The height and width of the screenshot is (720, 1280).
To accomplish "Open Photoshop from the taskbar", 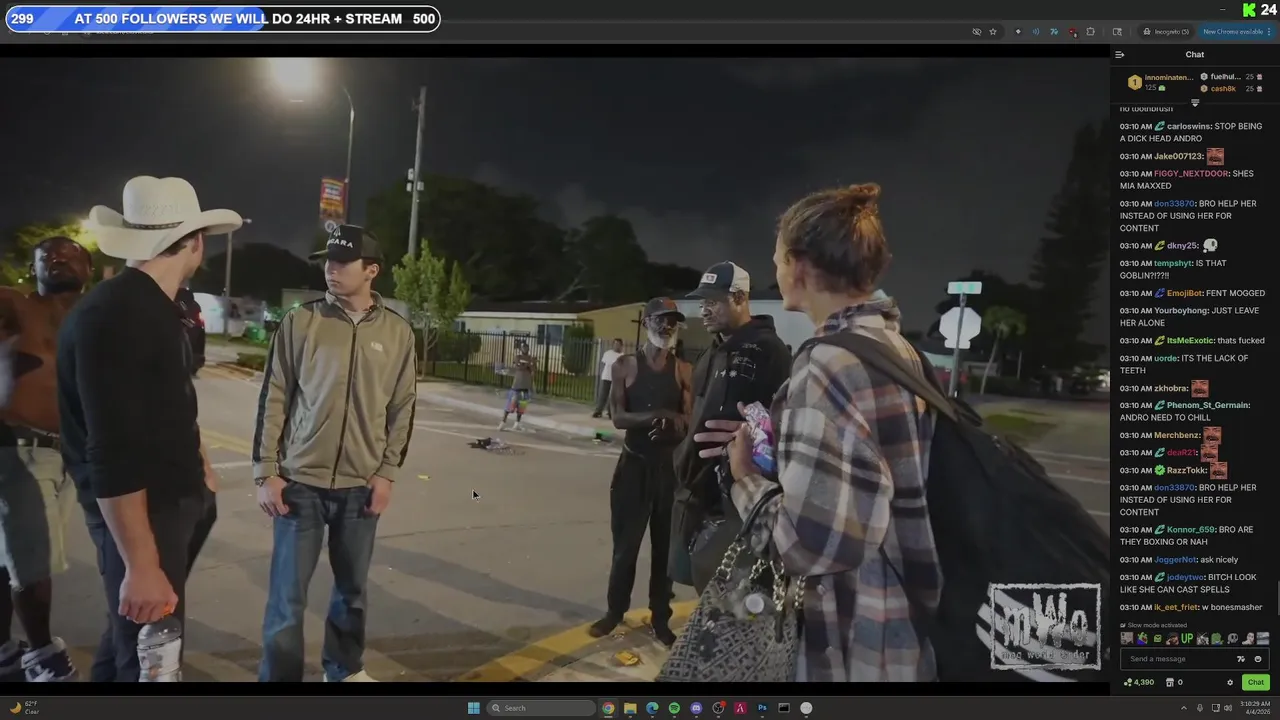I will tap(762, 708).
